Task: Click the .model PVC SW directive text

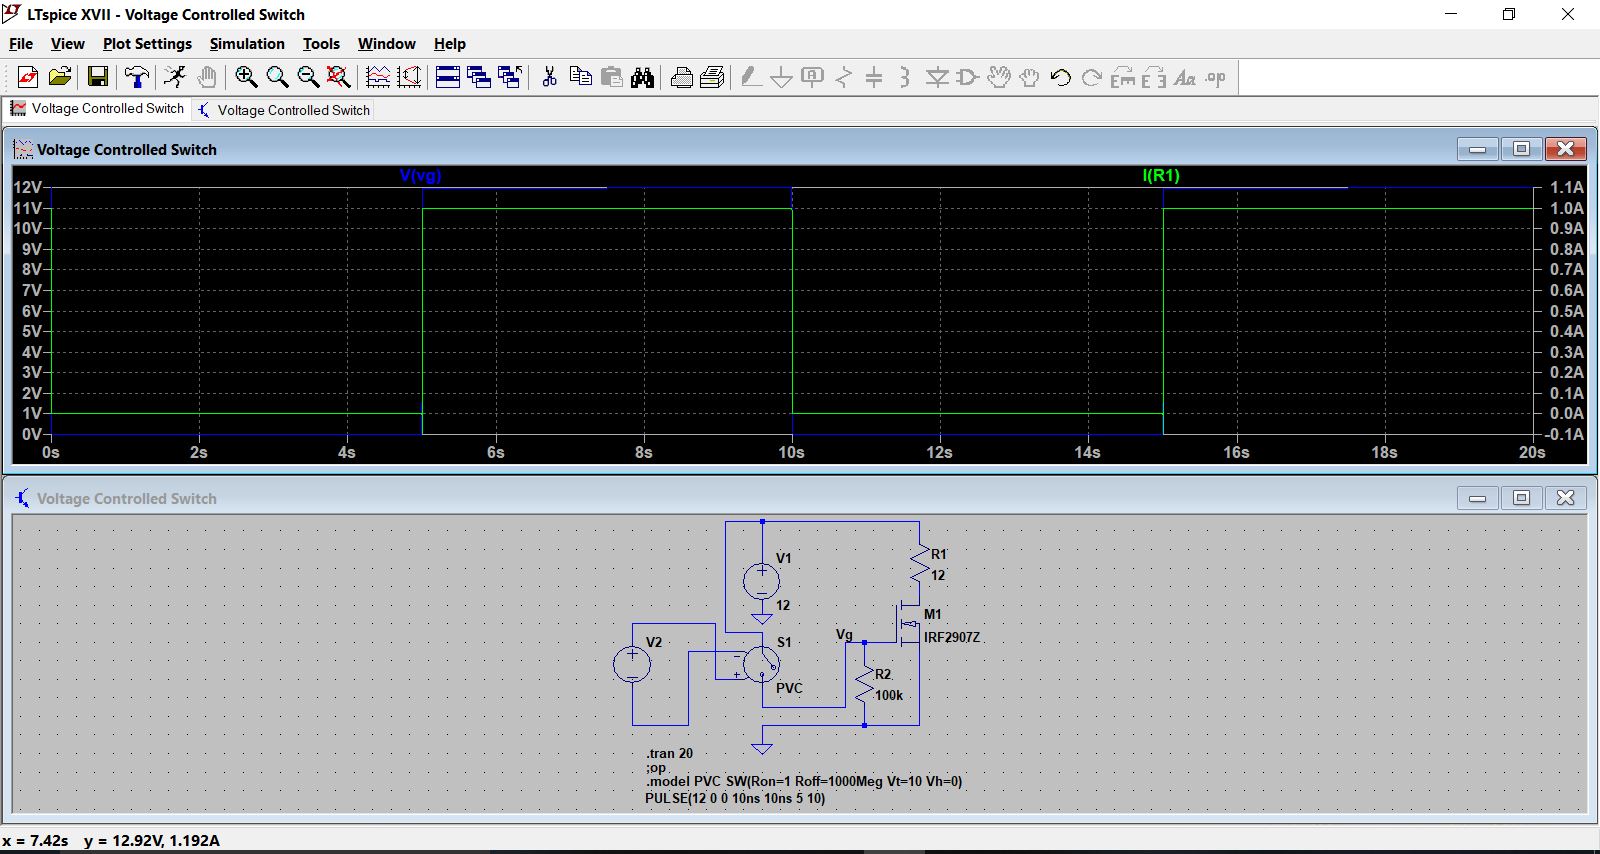Action: tap(804, 781)
